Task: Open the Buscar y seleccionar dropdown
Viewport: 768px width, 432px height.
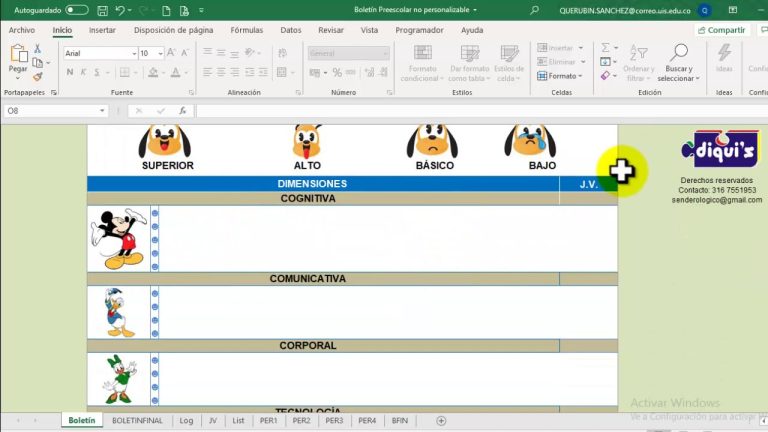Action: tap(678, 73)
